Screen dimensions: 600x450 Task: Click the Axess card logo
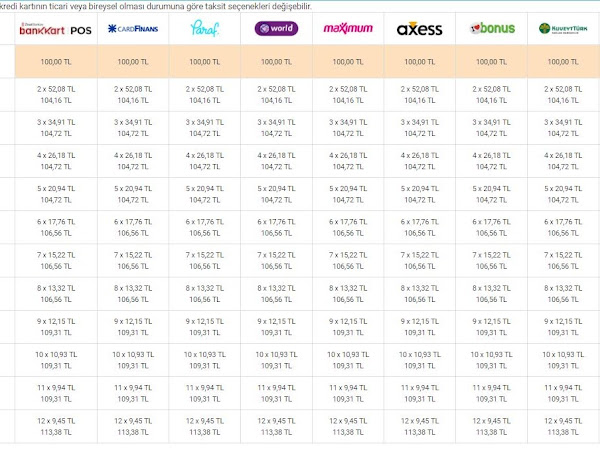click(419, 29)
